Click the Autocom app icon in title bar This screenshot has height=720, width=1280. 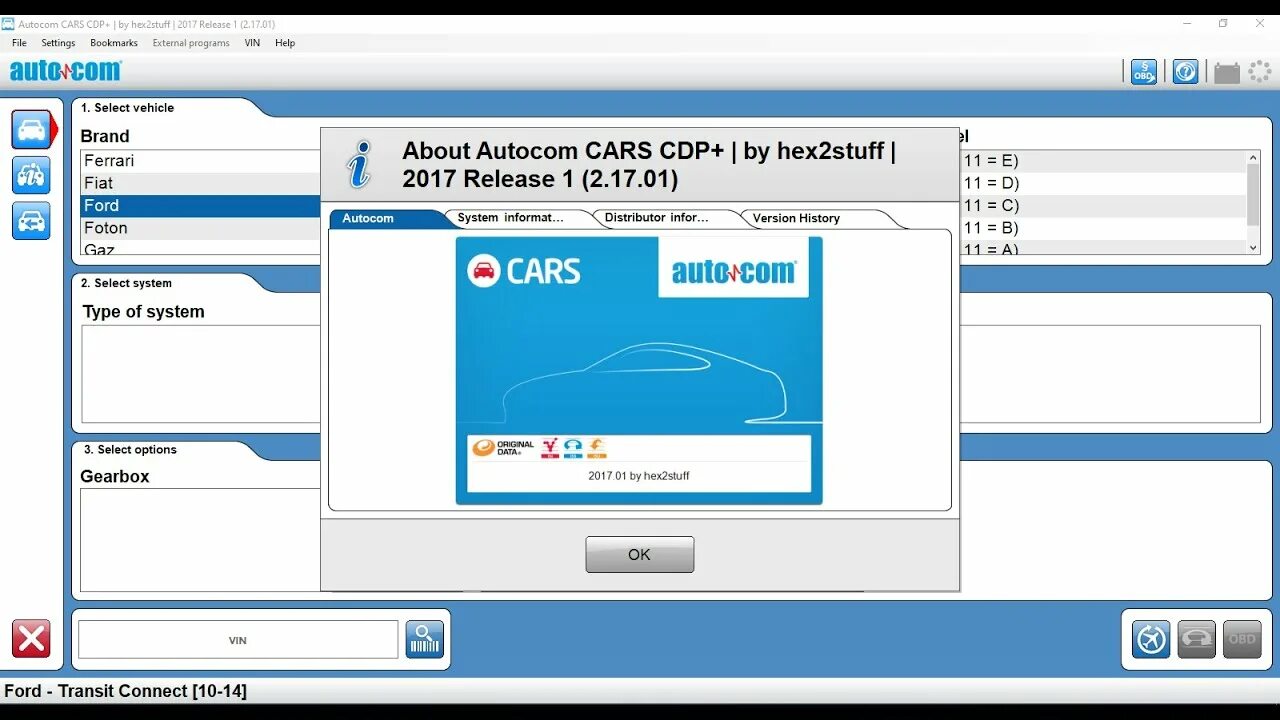[x=8, y=24]
